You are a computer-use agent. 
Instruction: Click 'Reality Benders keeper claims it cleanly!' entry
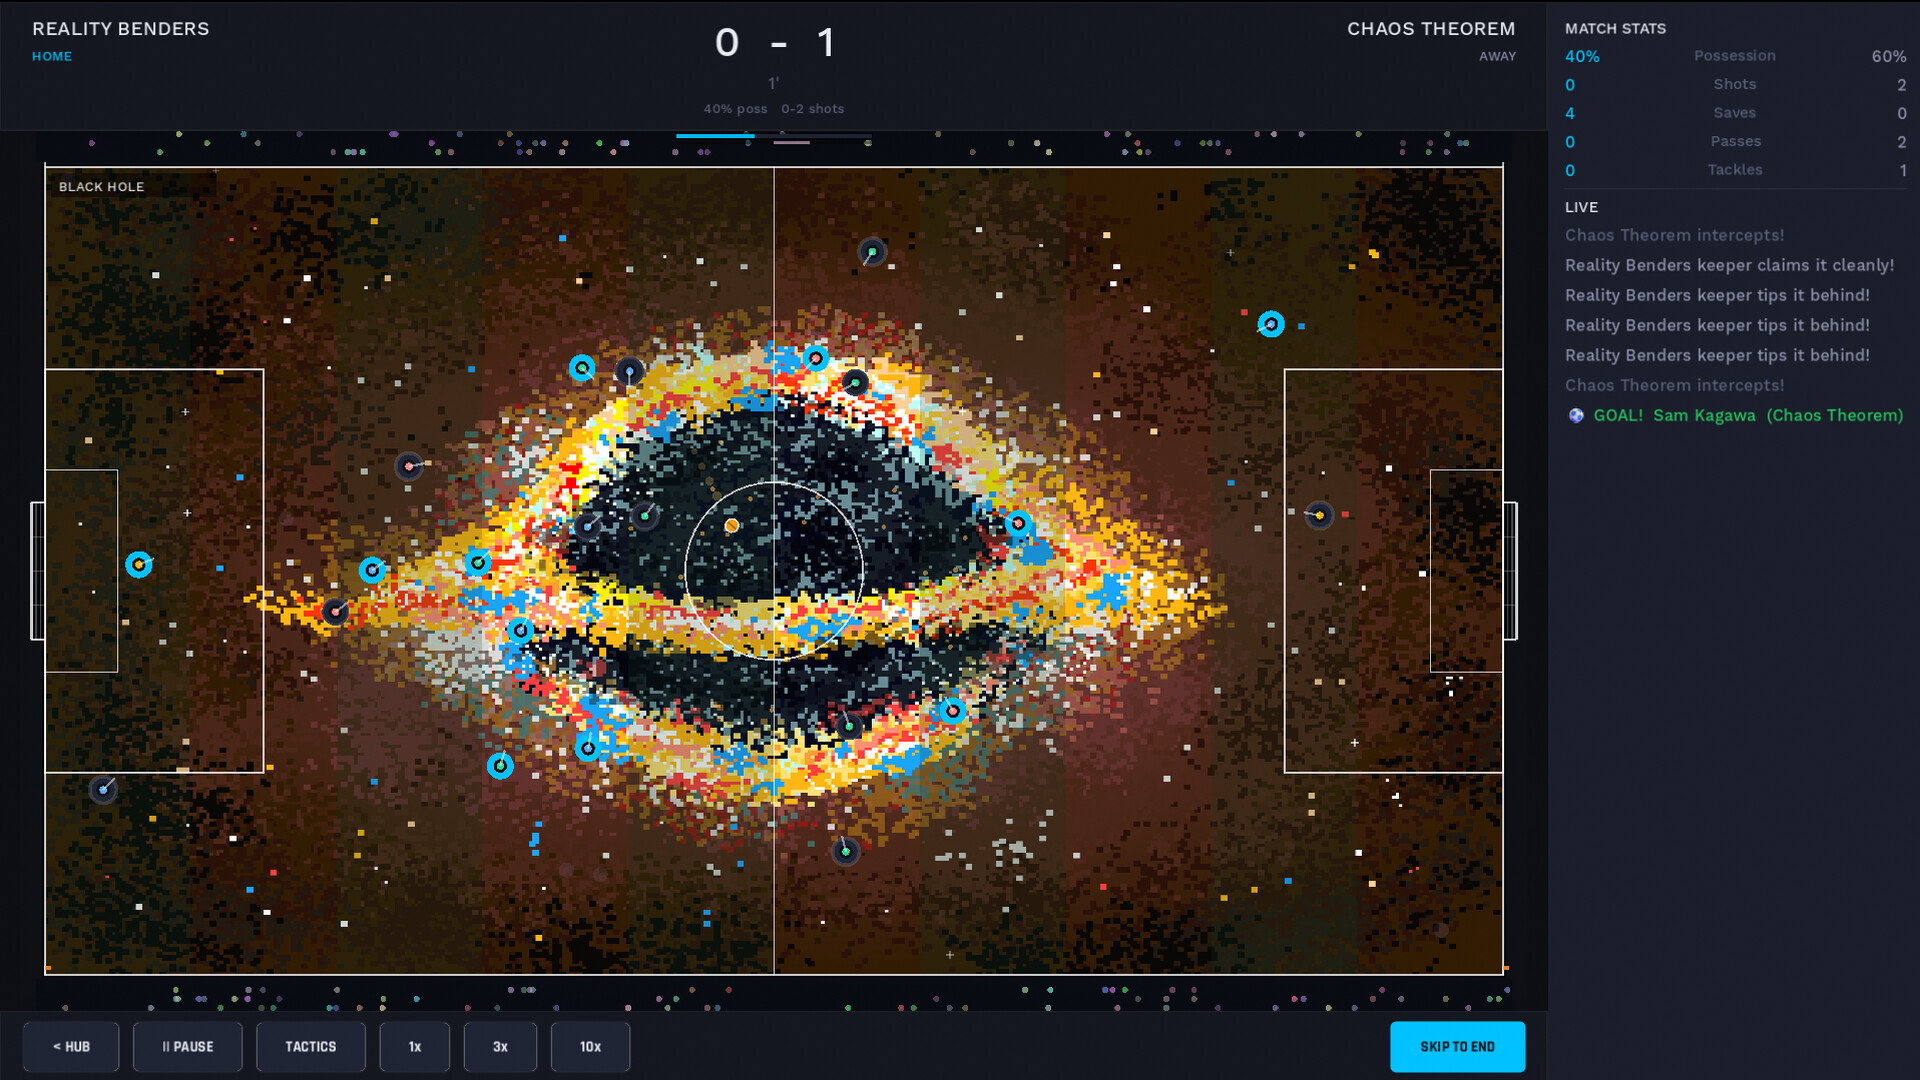click(1729, 265)
